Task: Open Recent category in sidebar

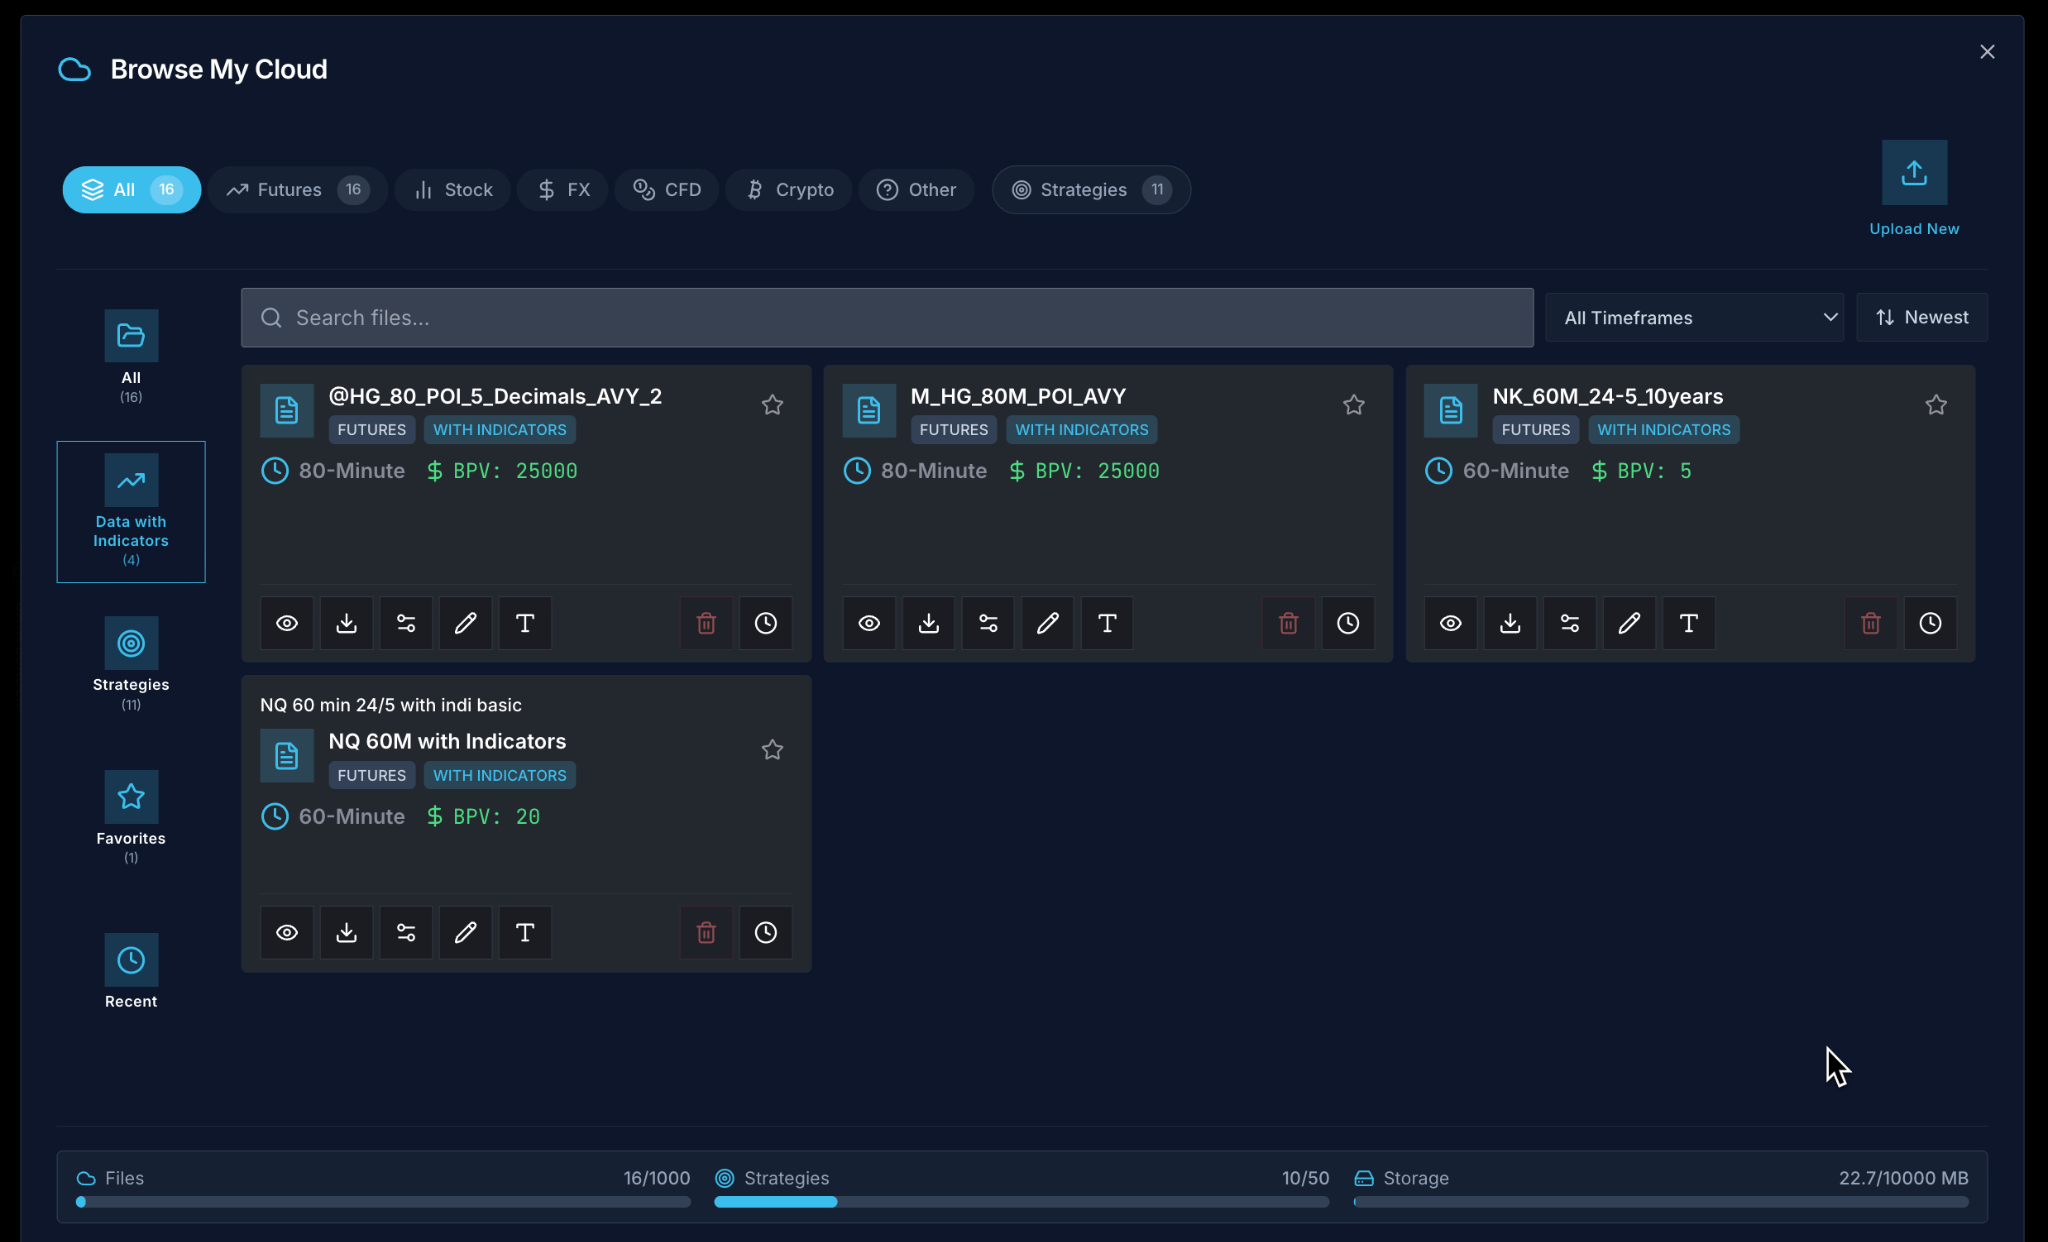Action: (131, 972)
